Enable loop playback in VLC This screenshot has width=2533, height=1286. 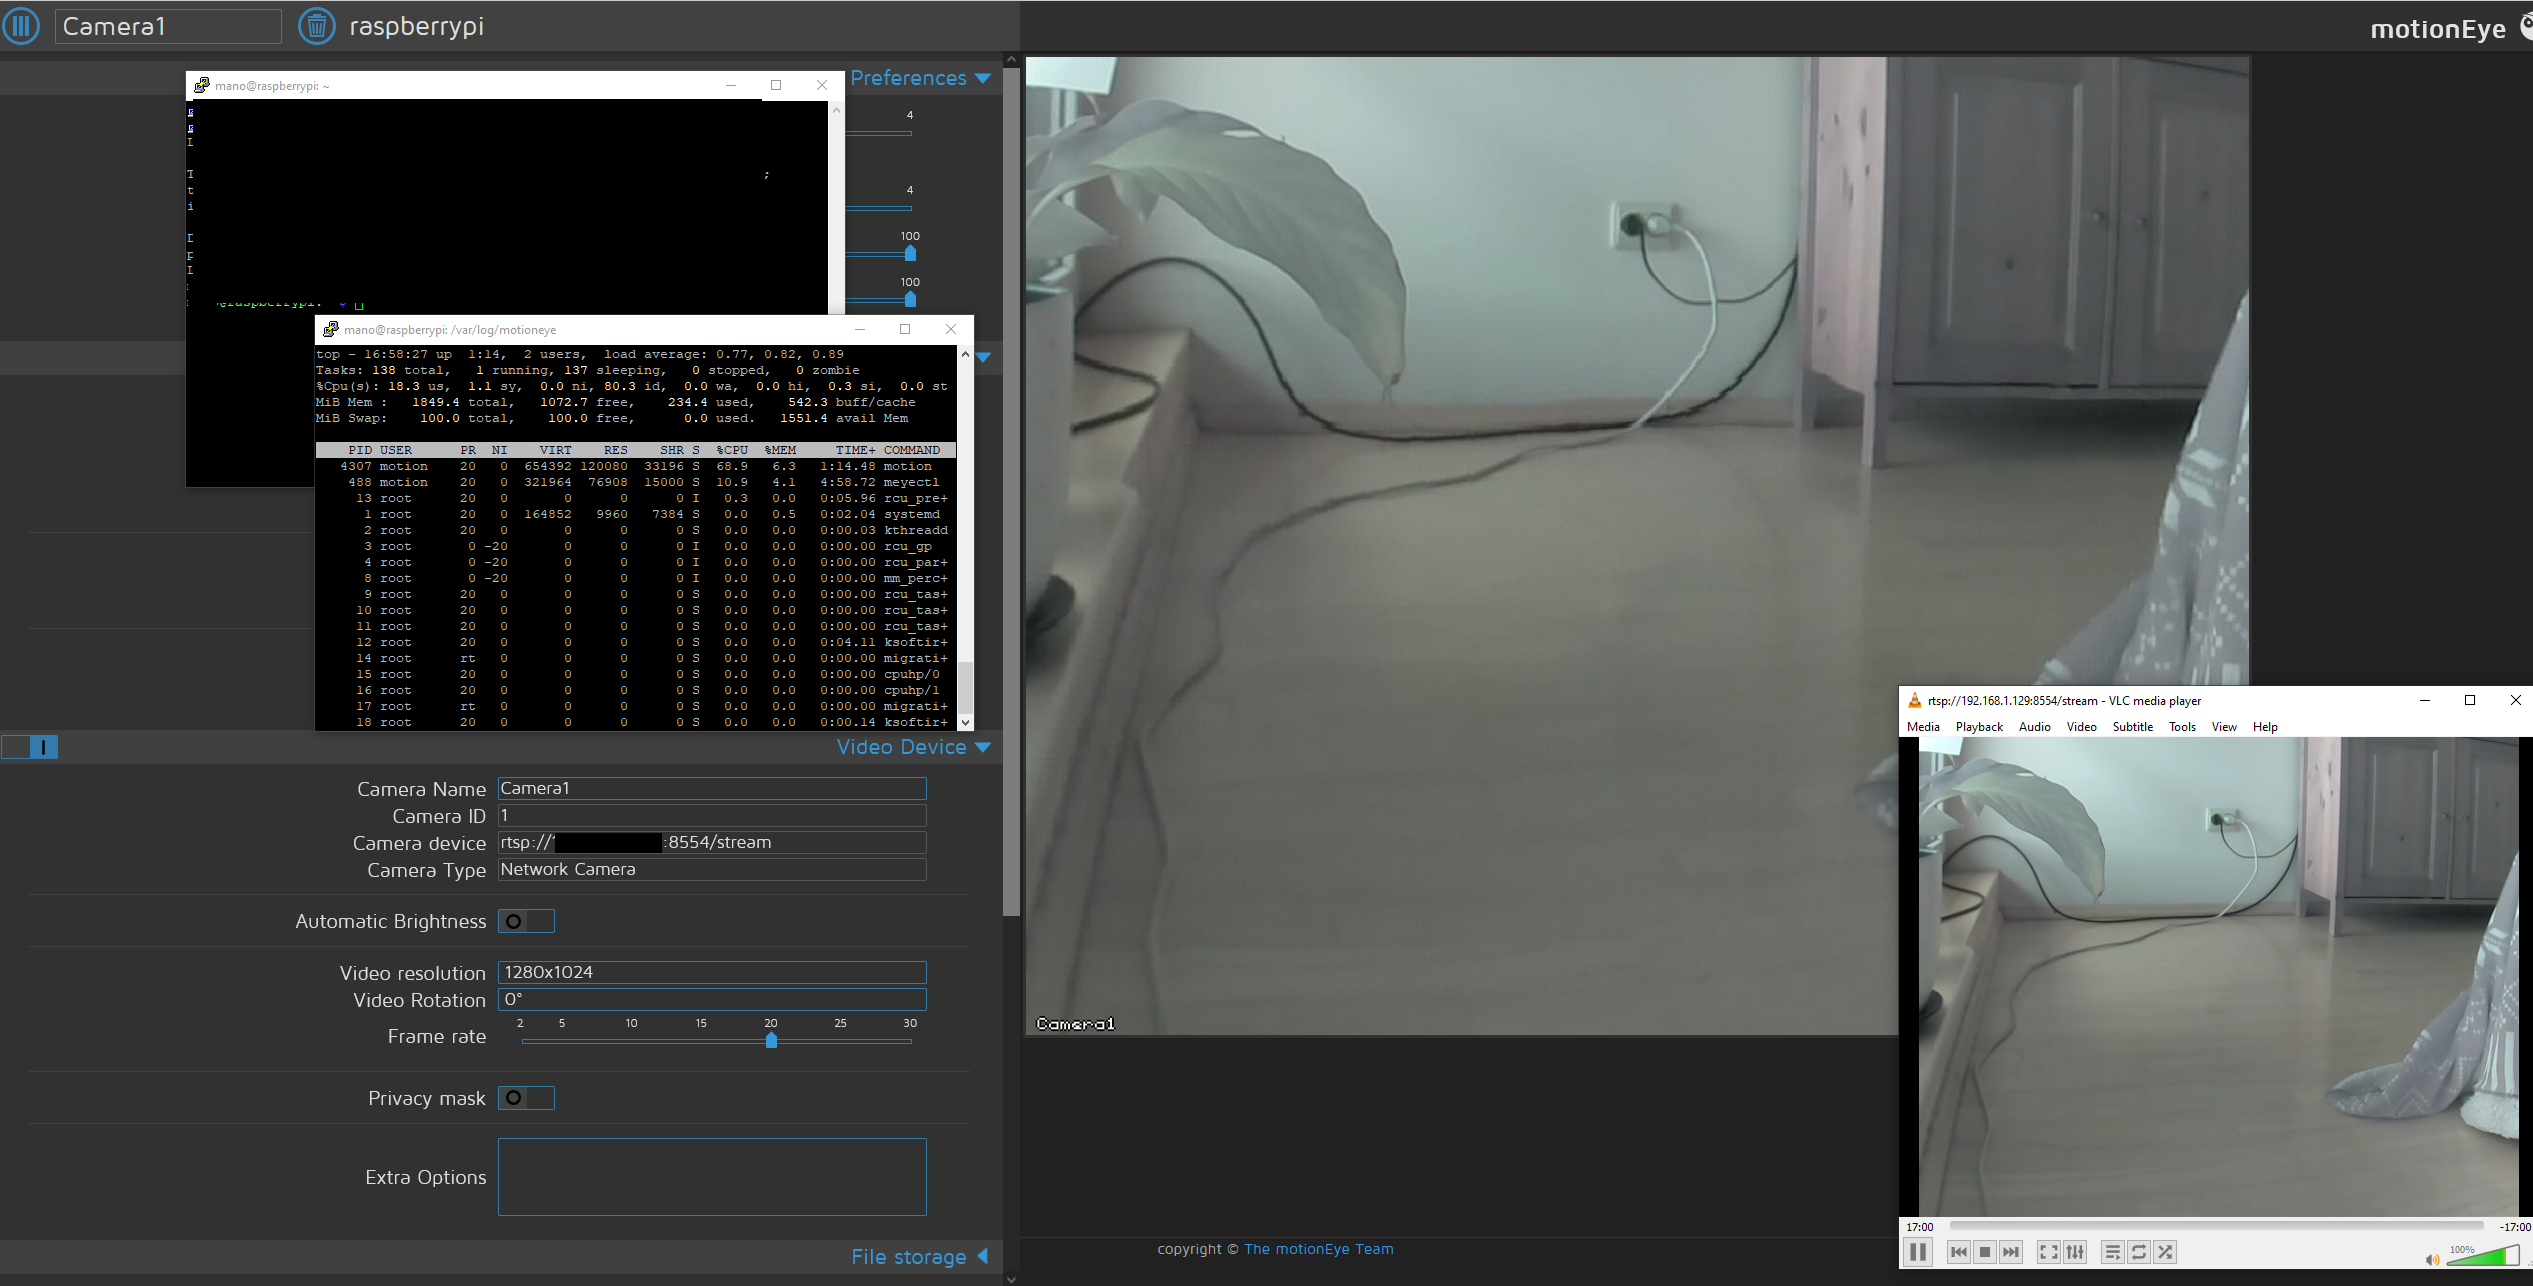2139,1251
